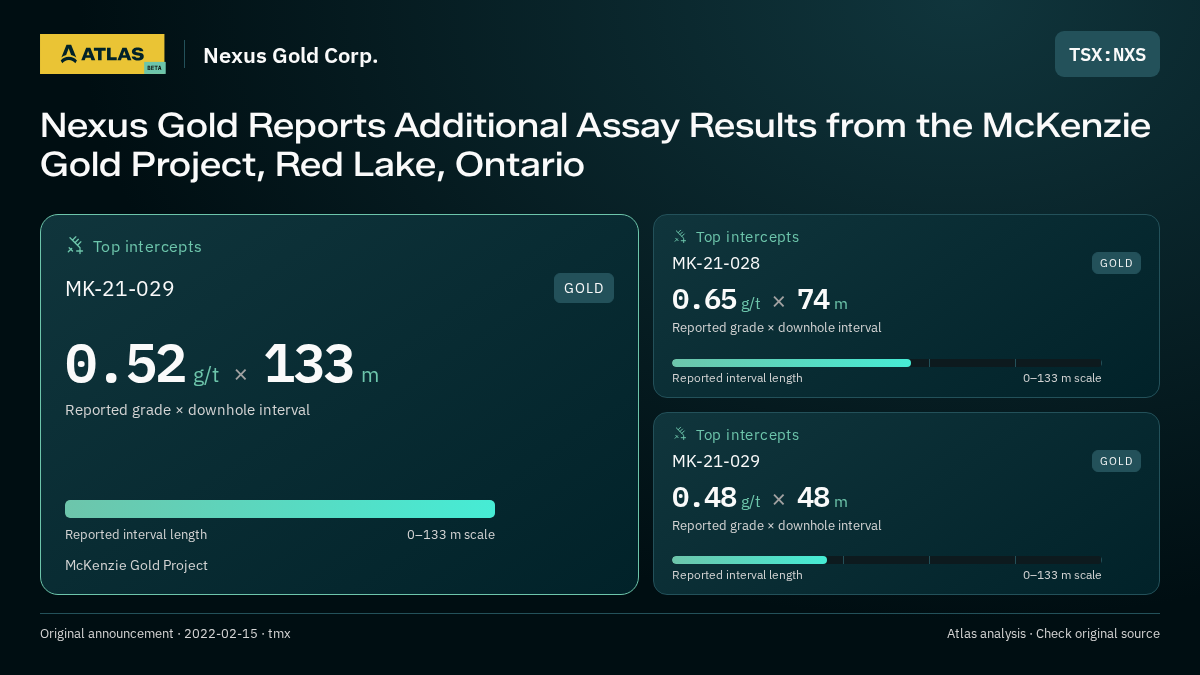Click the 48 m interval length bar
The height and width of the screenshot is (675, 1200).
(x=887, y=560)
